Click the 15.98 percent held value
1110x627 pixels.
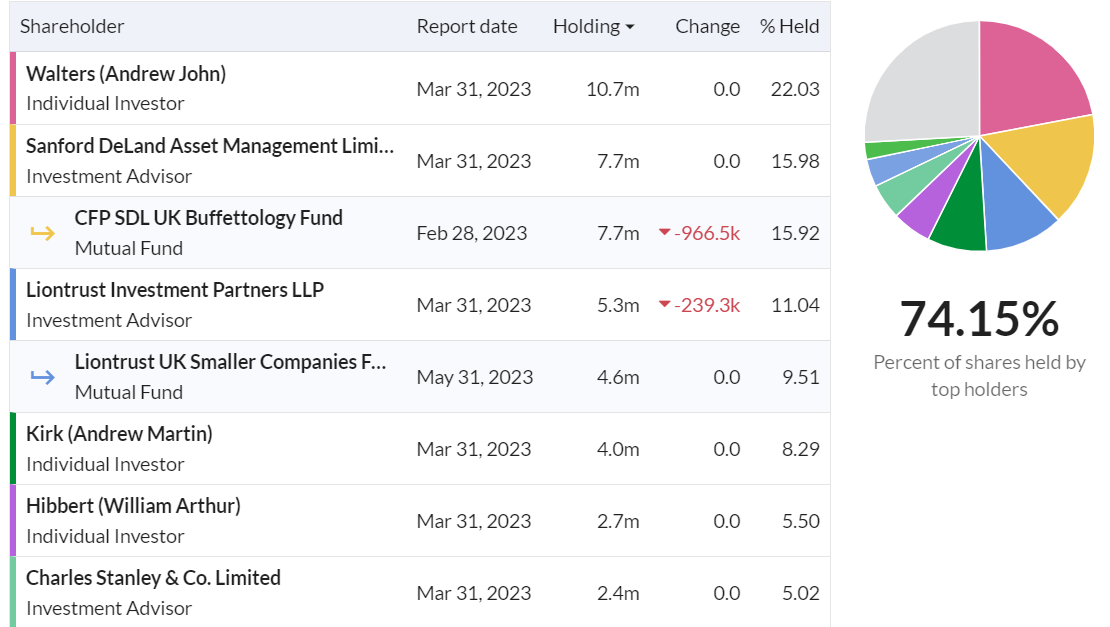[x=795, y=161]
